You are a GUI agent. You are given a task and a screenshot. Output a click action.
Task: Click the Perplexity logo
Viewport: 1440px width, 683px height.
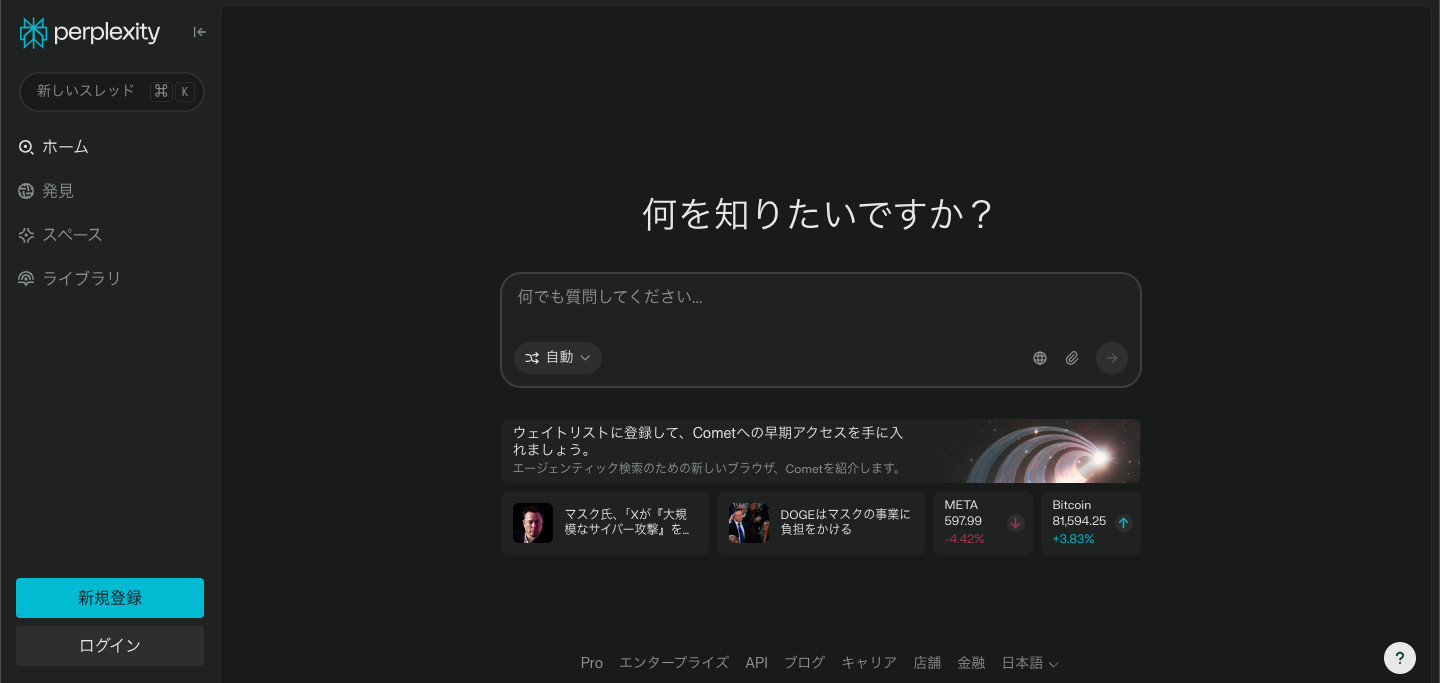(90, 33)
